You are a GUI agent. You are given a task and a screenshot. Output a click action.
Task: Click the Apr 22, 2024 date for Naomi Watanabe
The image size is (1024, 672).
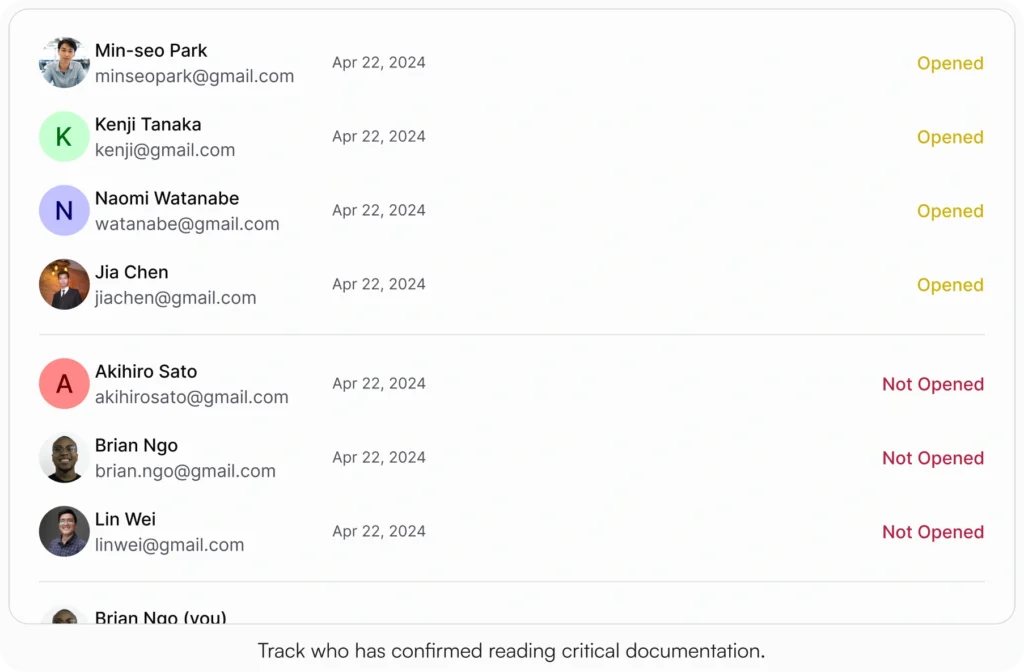[379, 210]
